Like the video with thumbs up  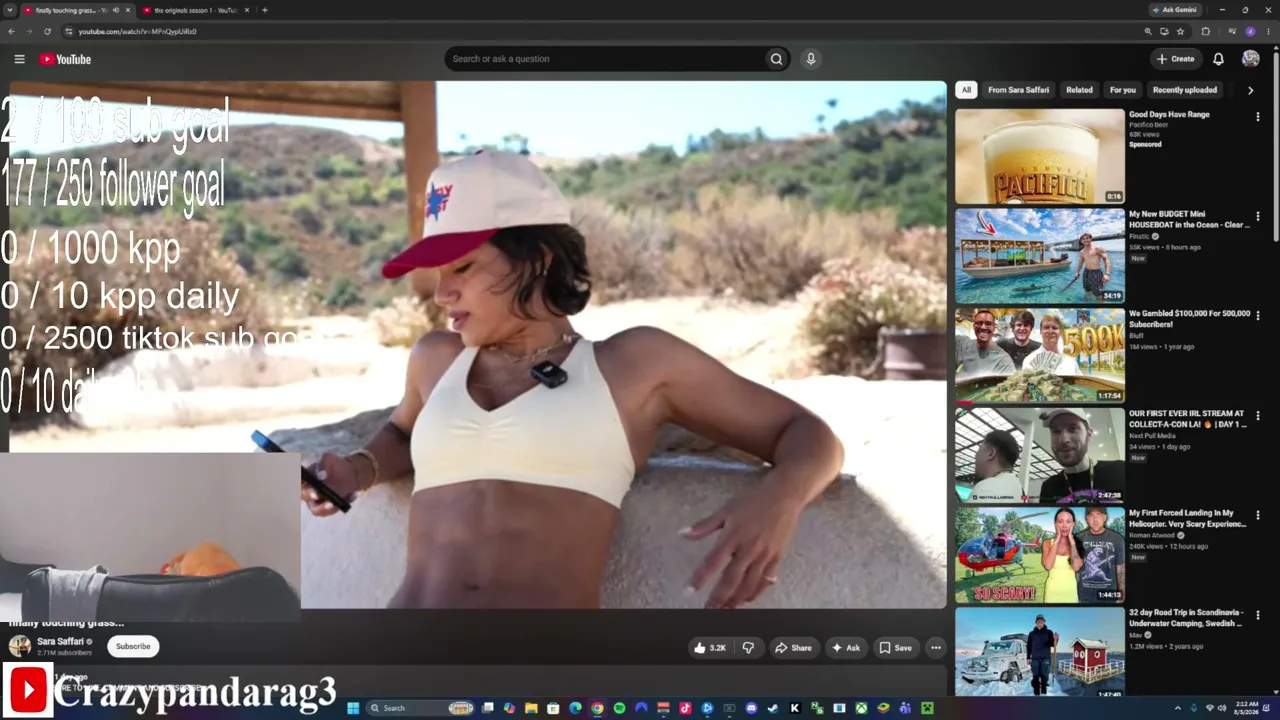pos(710,648)
